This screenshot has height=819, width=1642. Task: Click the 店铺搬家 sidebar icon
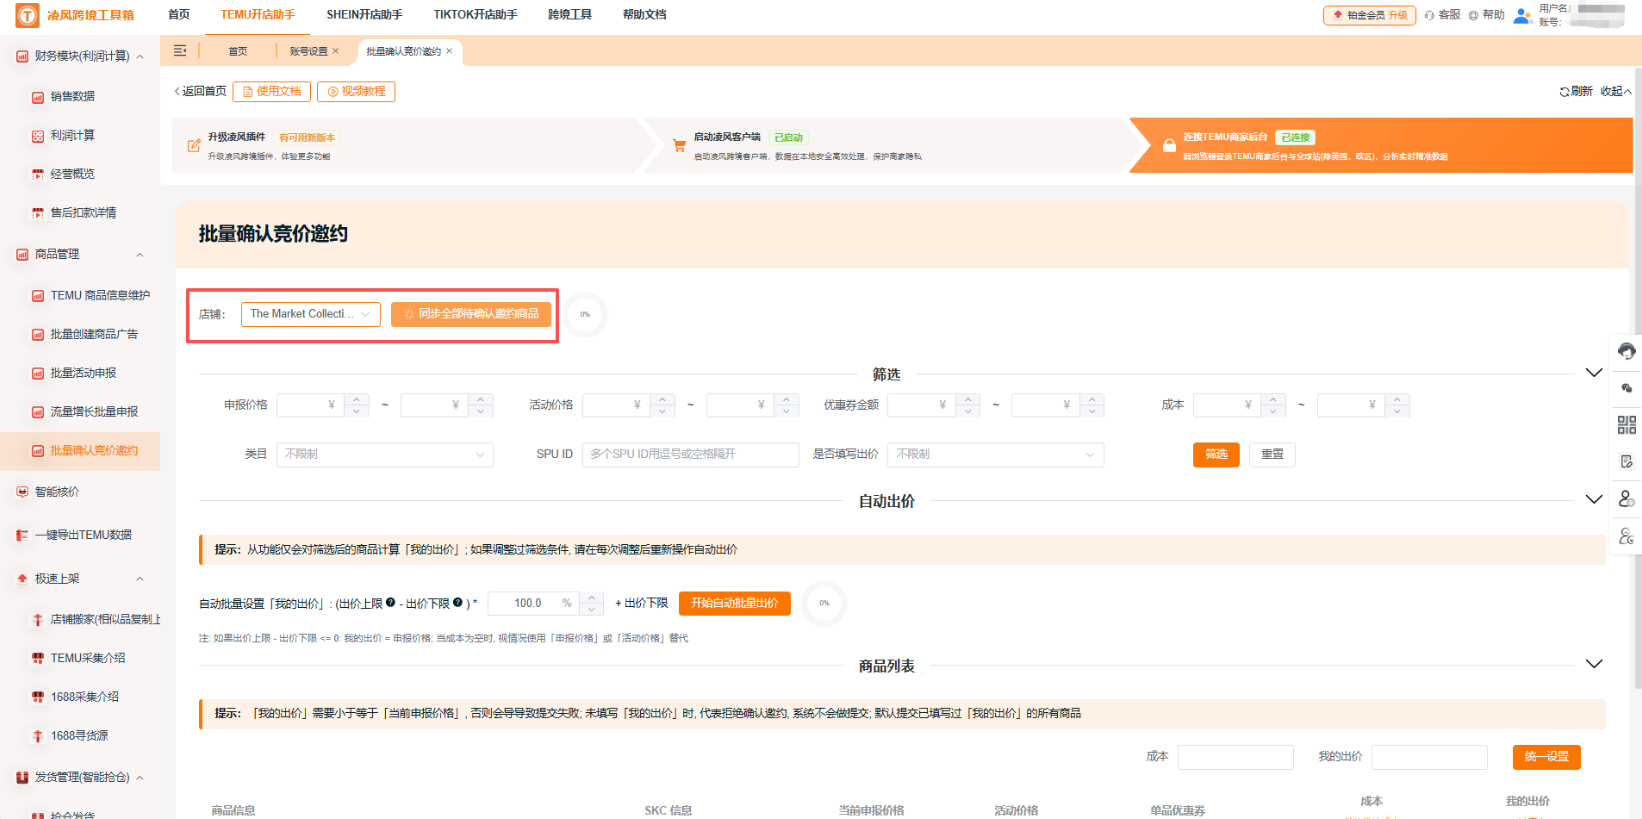[38, 620]
